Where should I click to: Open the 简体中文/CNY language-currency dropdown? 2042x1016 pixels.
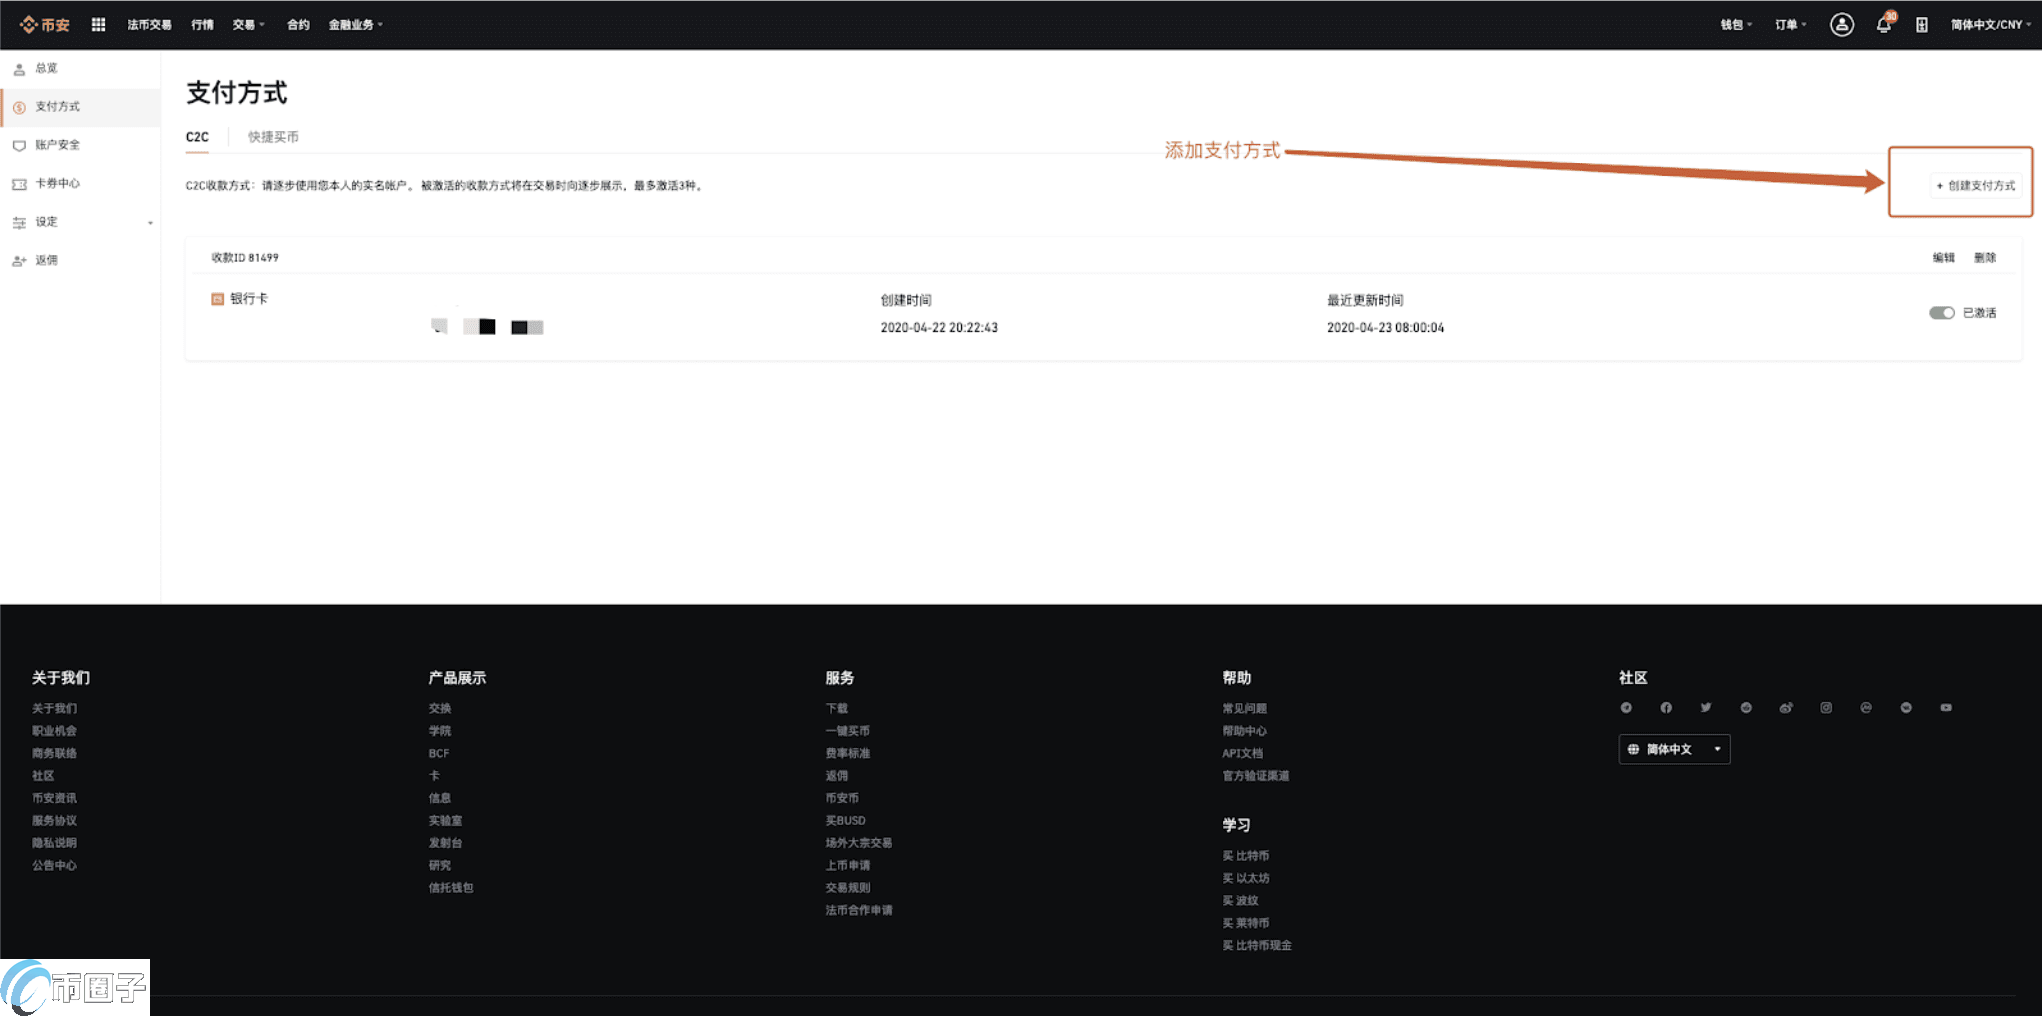coord(1991,25)
